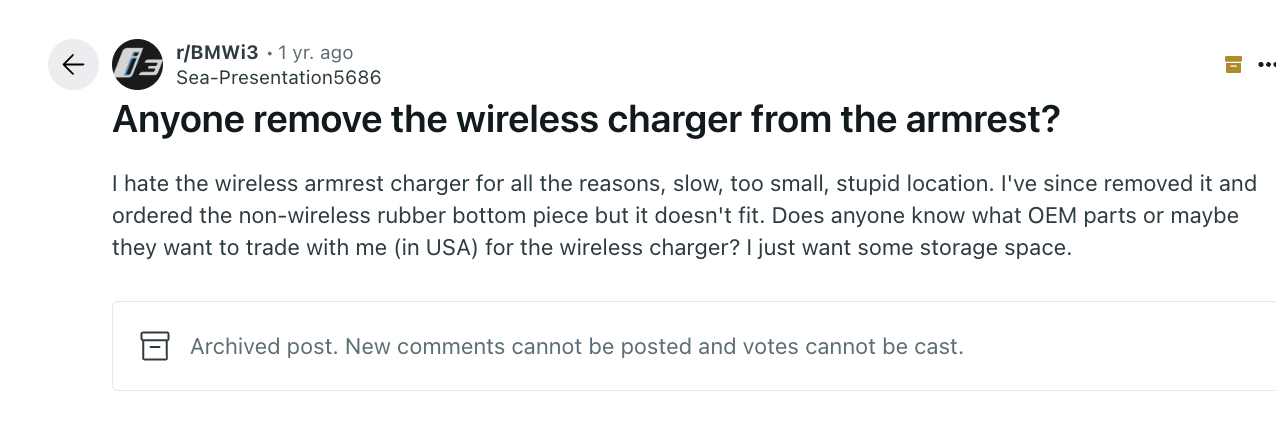This screenshot has height=426, width=1276.
Task: Select the post title about wireless charger
Action: click(x=586, y=121)
